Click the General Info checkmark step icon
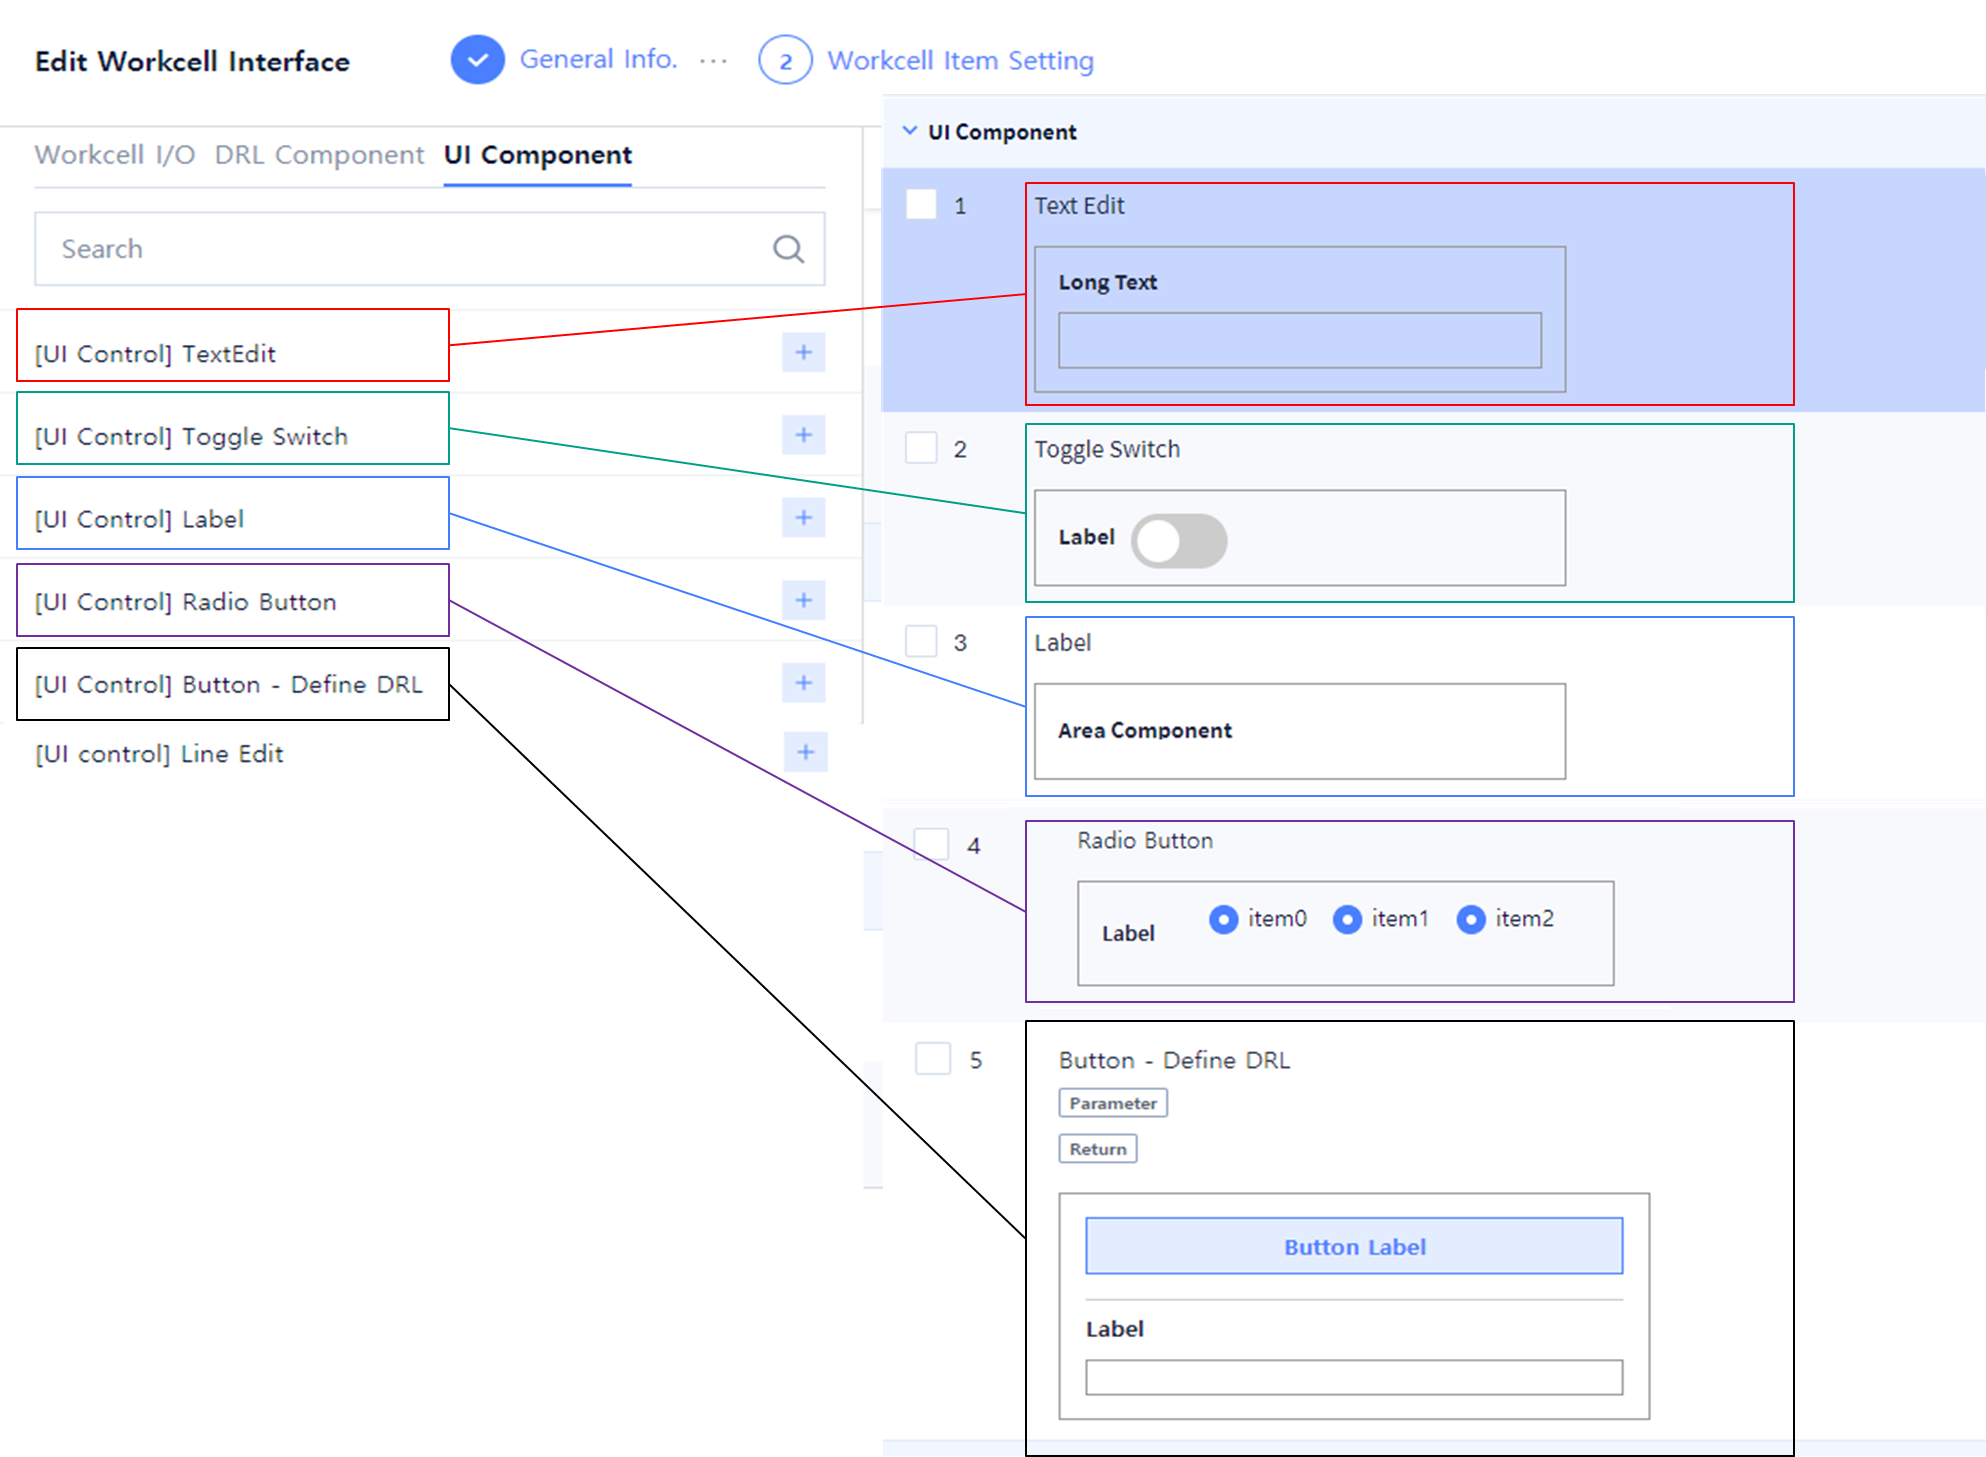 pyautogui.click(x=477, y=60)
